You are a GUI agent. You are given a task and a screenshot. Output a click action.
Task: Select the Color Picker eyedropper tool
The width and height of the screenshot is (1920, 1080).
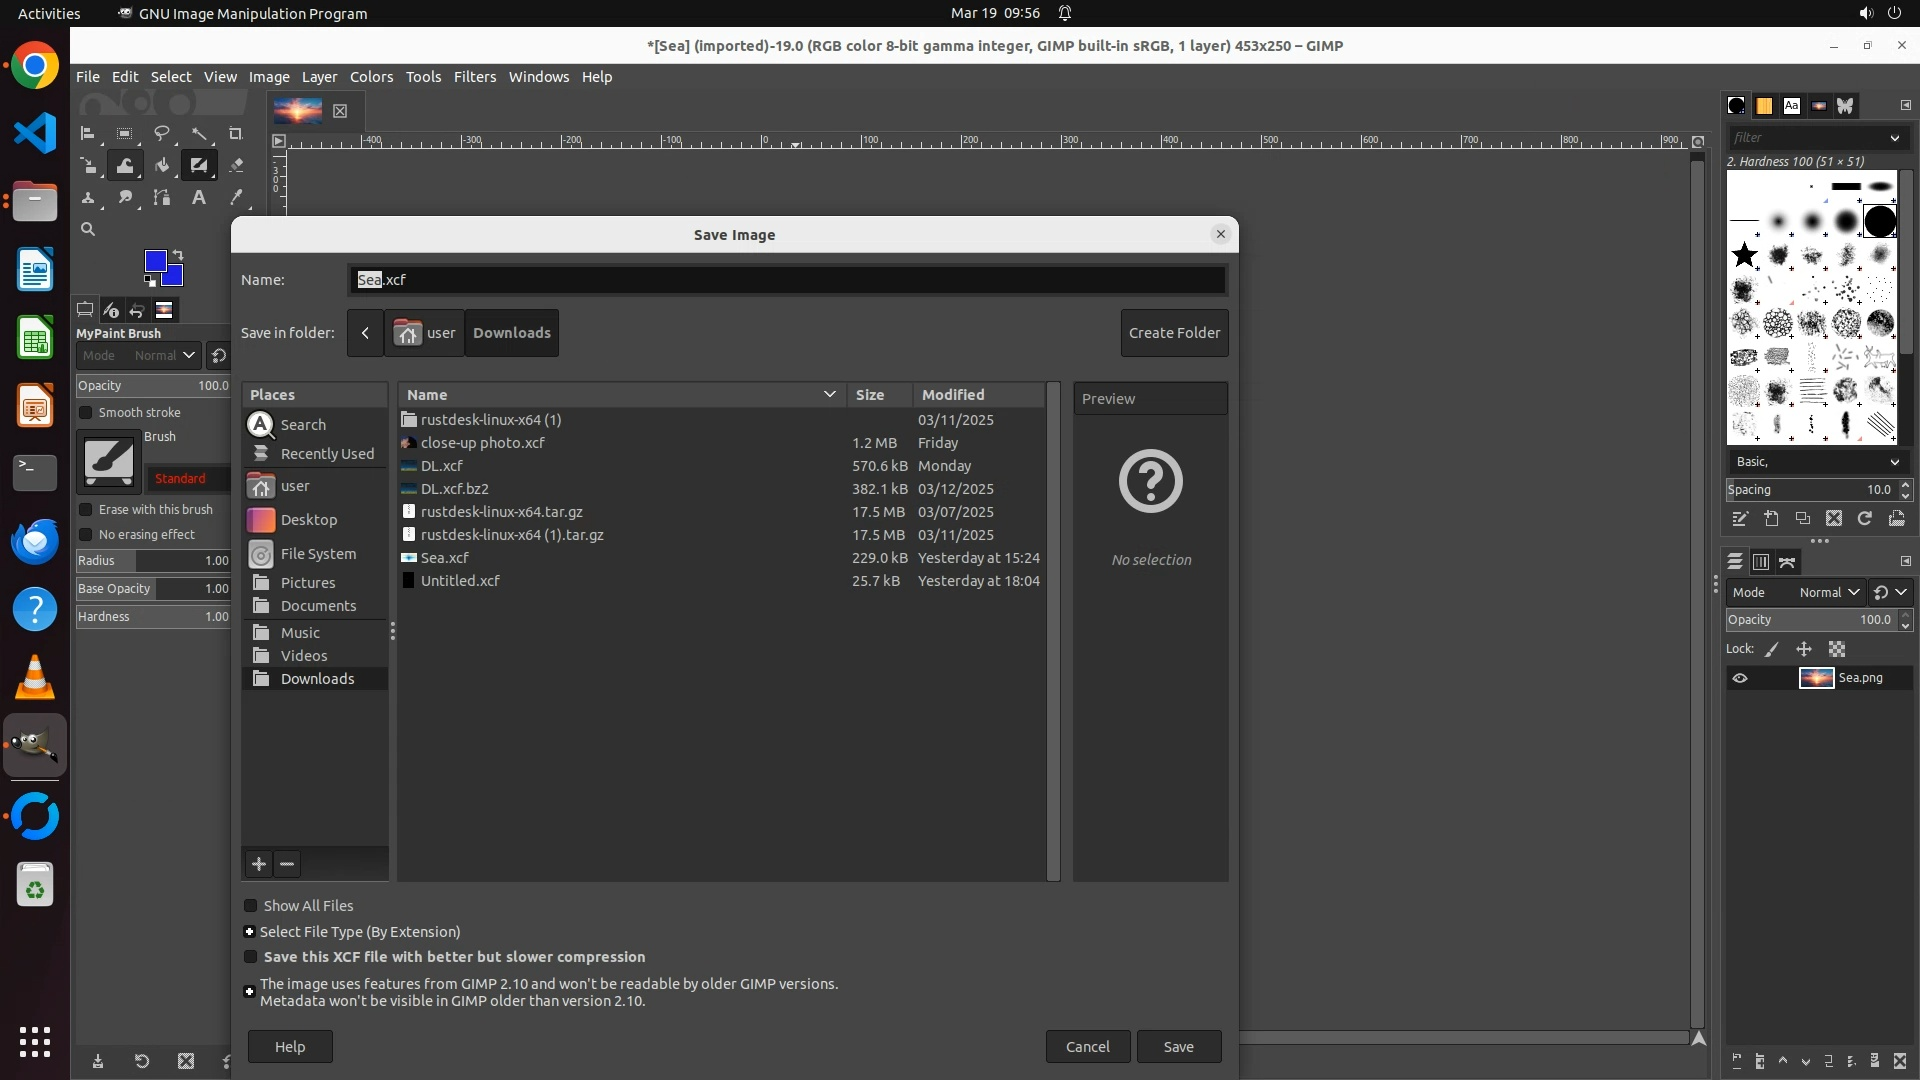(236, 197)
